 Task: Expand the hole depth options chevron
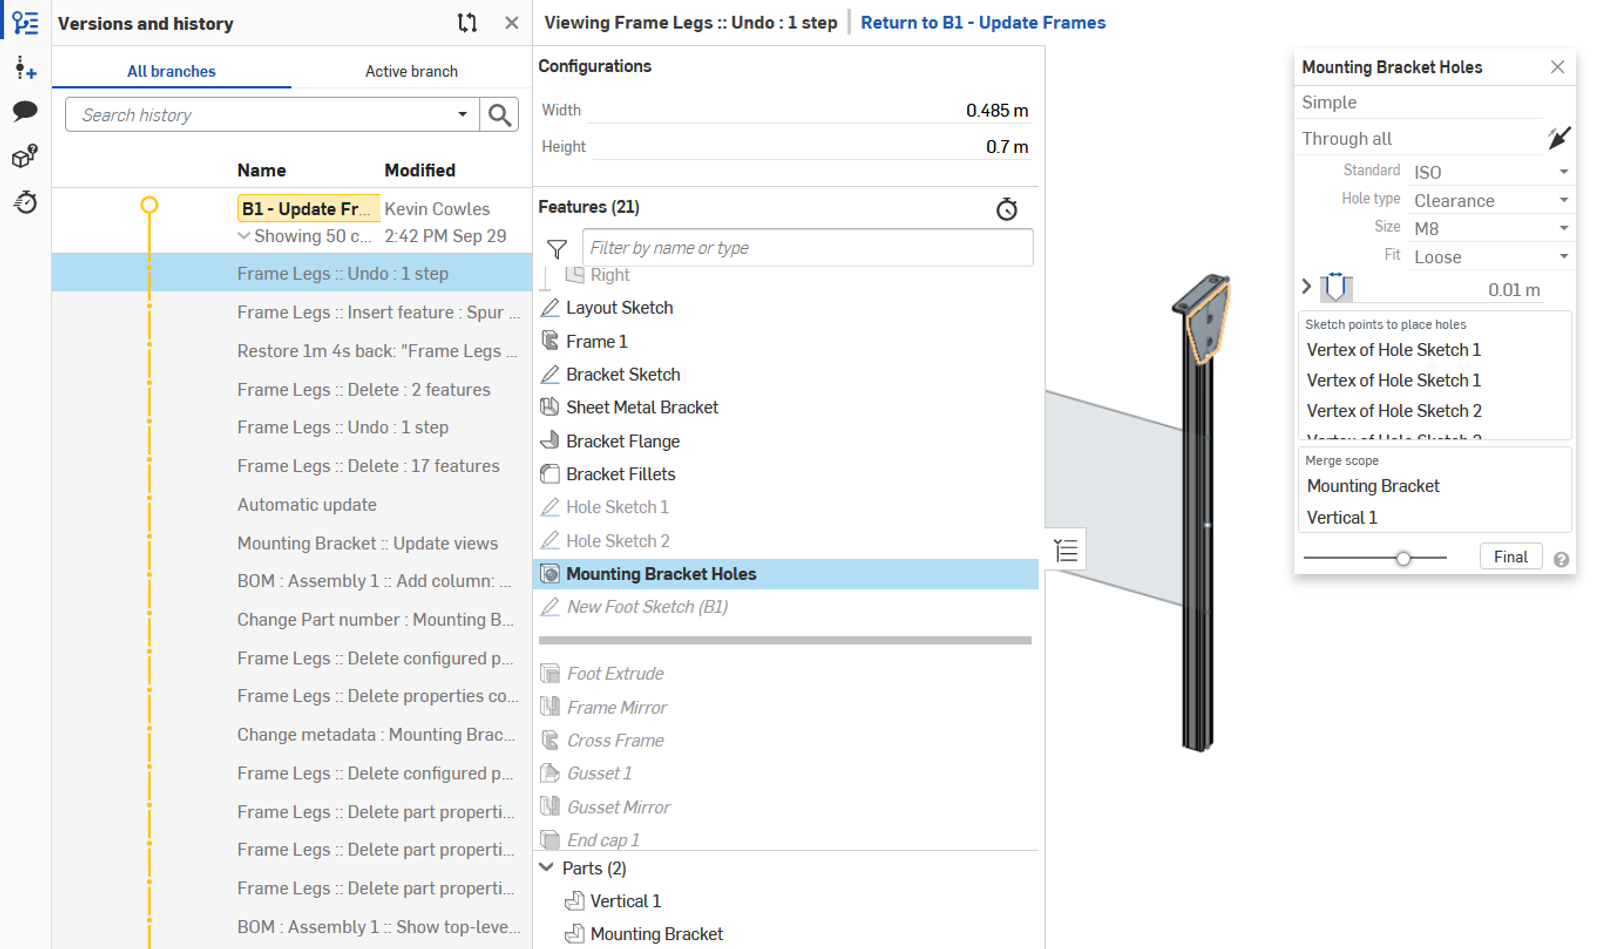click(1307, 286)
